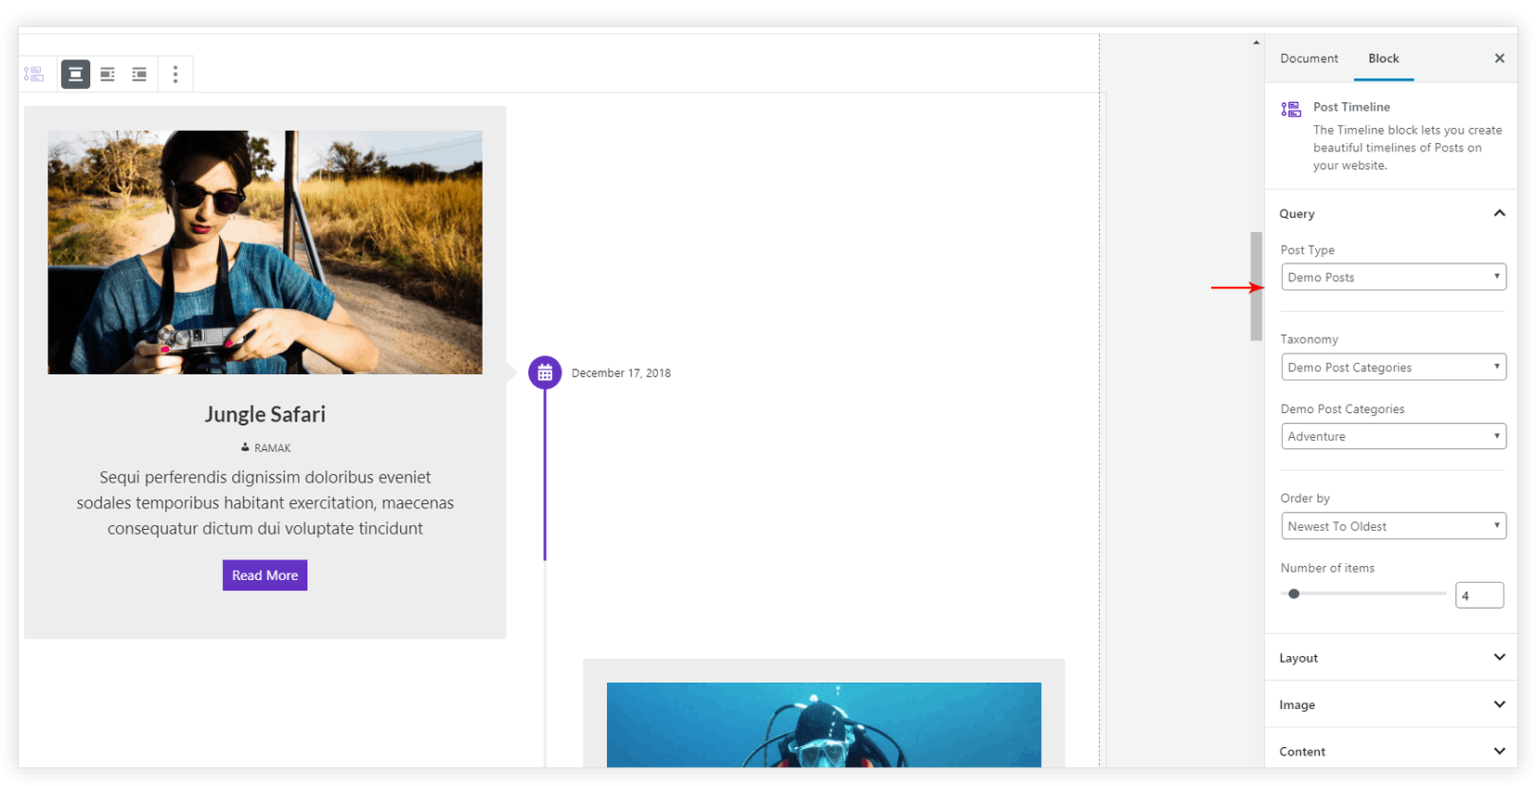Screen dimensions: 1536x786
Task: Open the Taxonomy dropdown
Action: [x=1393, y=367]
